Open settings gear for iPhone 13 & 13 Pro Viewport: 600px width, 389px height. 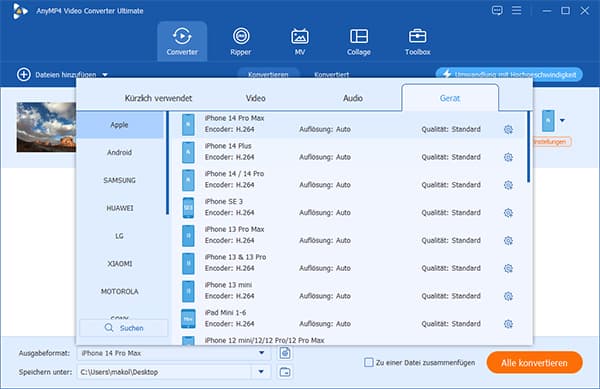(x=508, y=269)
